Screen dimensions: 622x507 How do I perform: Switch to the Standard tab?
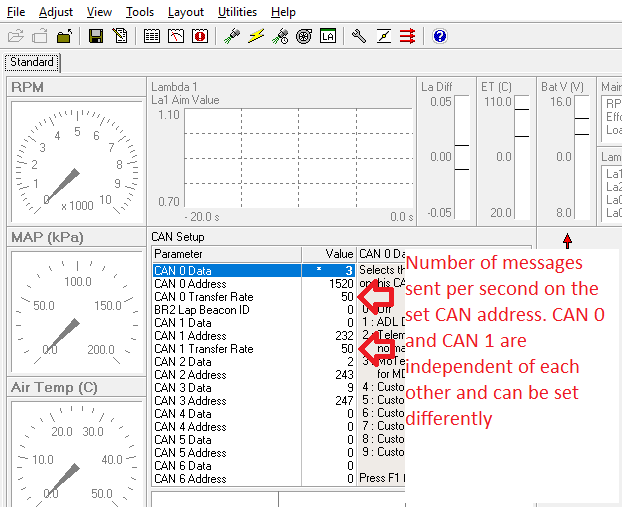coord(32,62)
